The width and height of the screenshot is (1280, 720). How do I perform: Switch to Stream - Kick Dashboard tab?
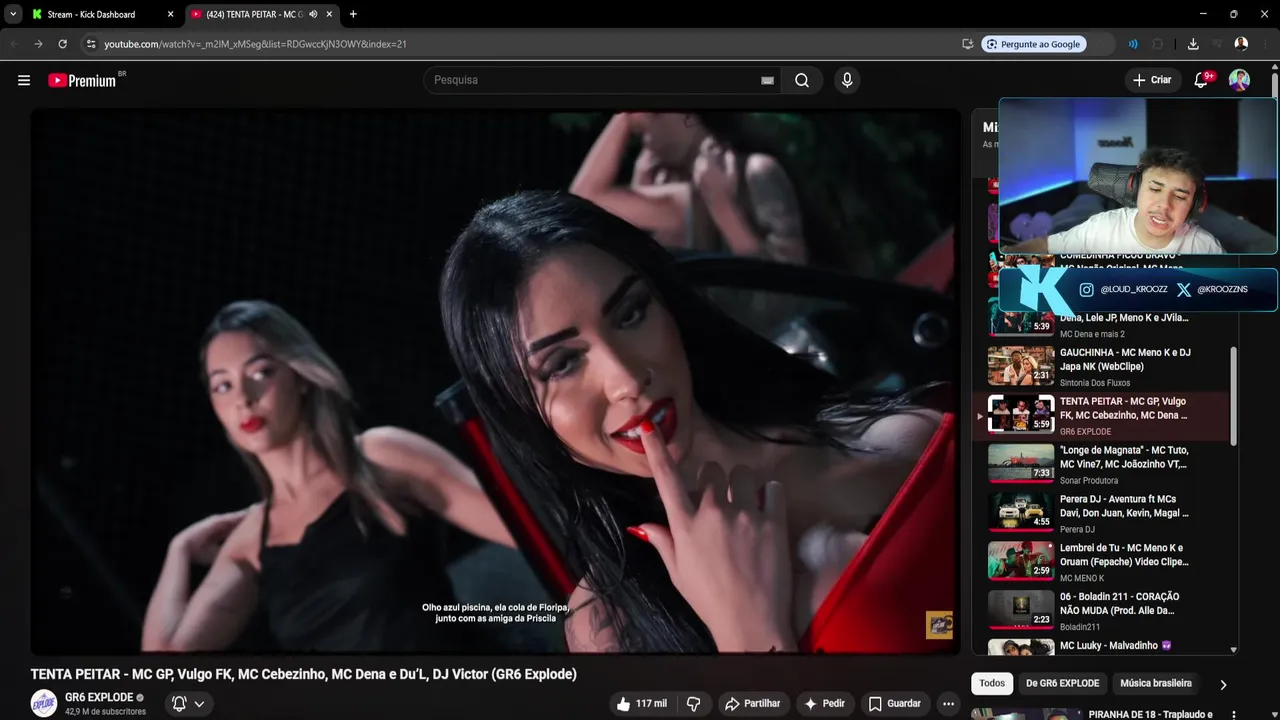point(102,14)
